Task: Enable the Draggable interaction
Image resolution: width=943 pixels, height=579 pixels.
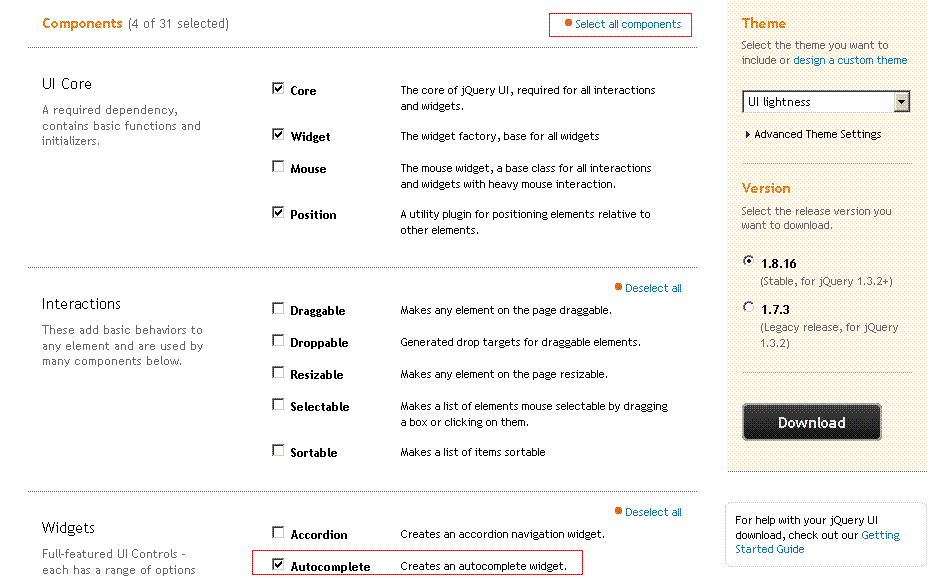Action: 278,307
